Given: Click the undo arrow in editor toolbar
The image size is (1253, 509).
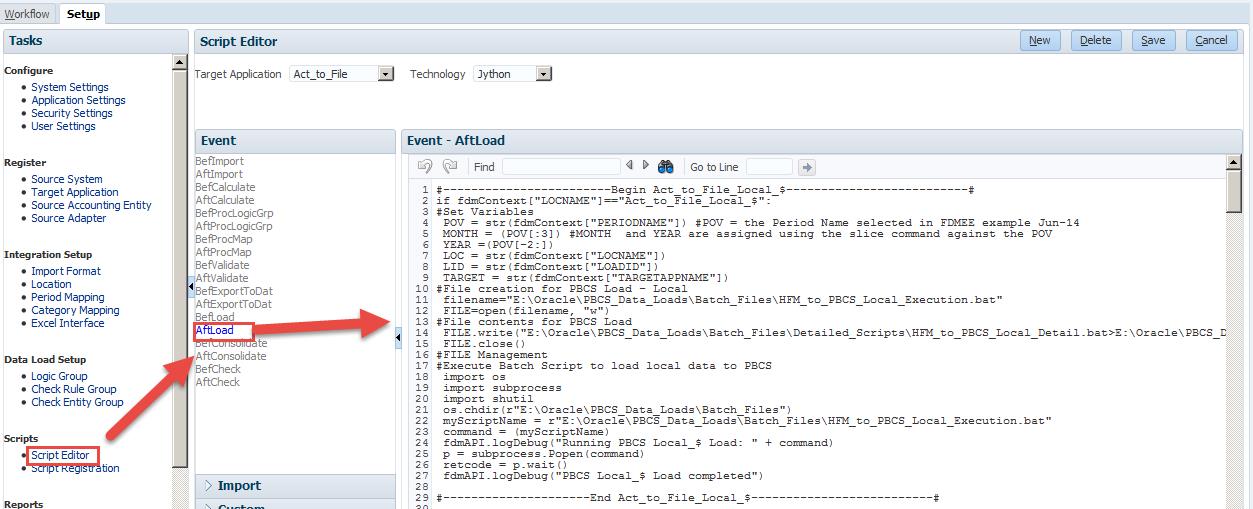Looking at the screenshot, I should tap(424, 167).
